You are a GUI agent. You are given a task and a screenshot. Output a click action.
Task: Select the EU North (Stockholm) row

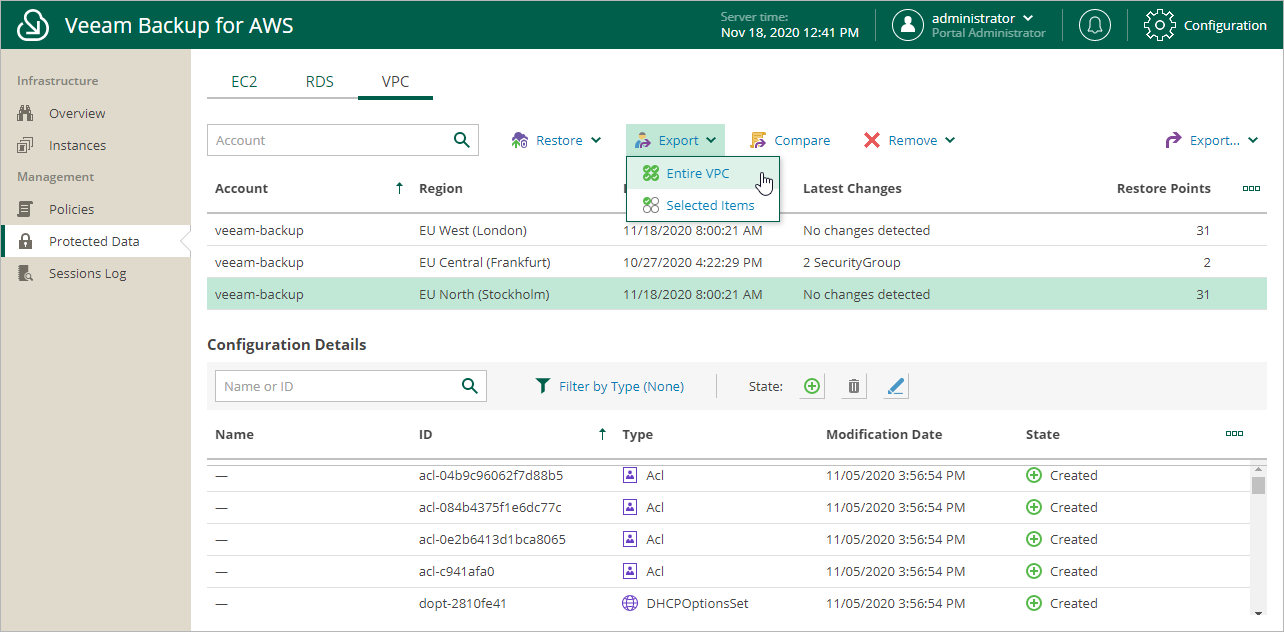tap(737, 294)
